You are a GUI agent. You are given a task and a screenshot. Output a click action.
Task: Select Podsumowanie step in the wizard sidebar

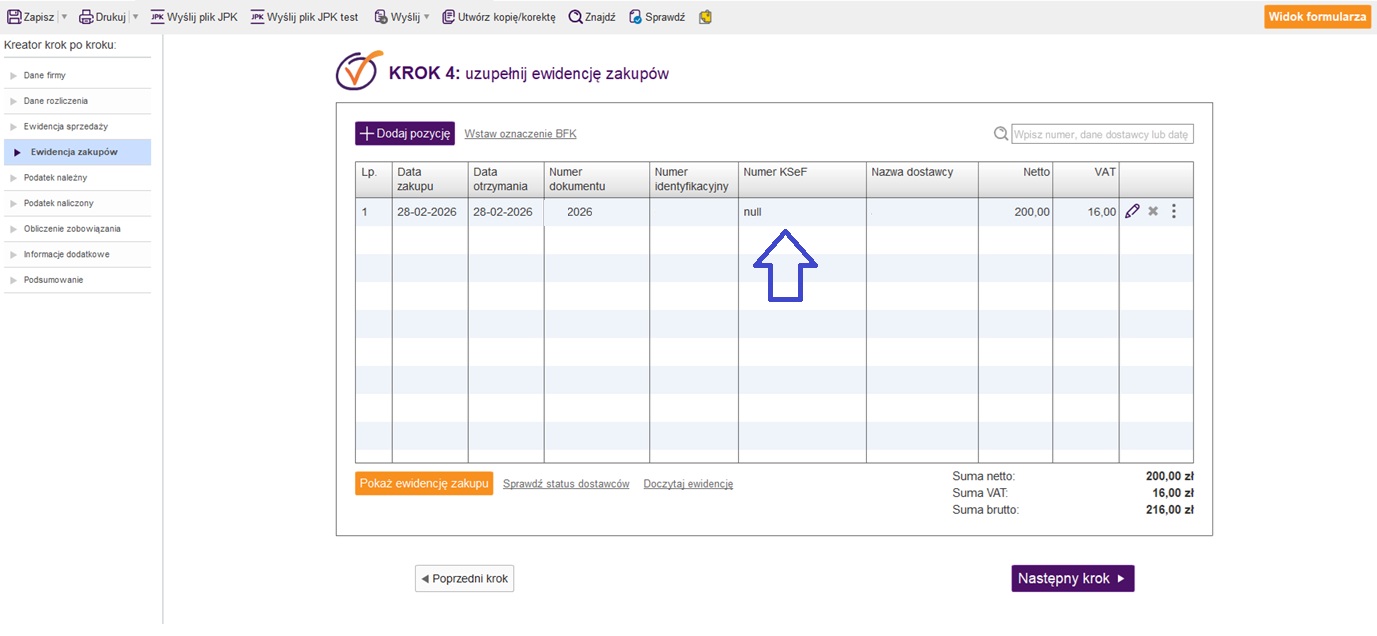coord(53,280)
